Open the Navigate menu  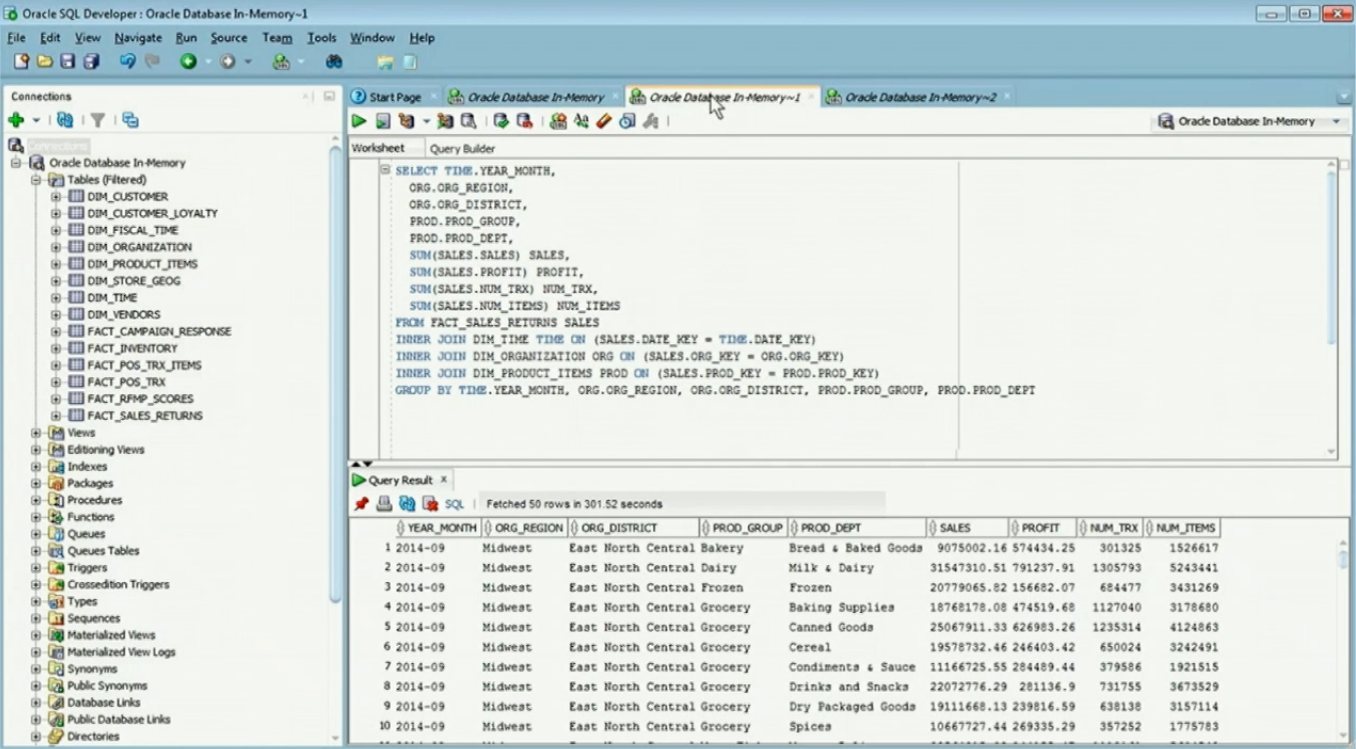[x=138, y=38]
